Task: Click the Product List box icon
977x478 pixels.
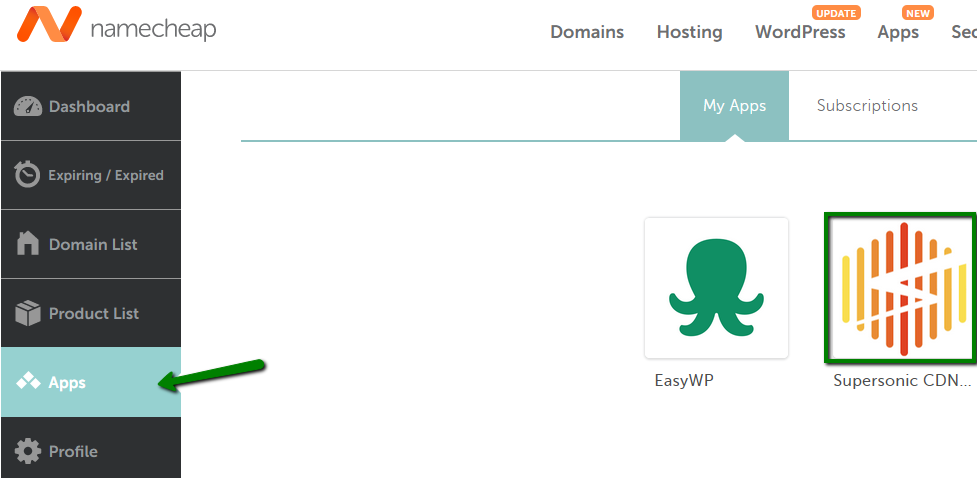Action: pos(28,313)
